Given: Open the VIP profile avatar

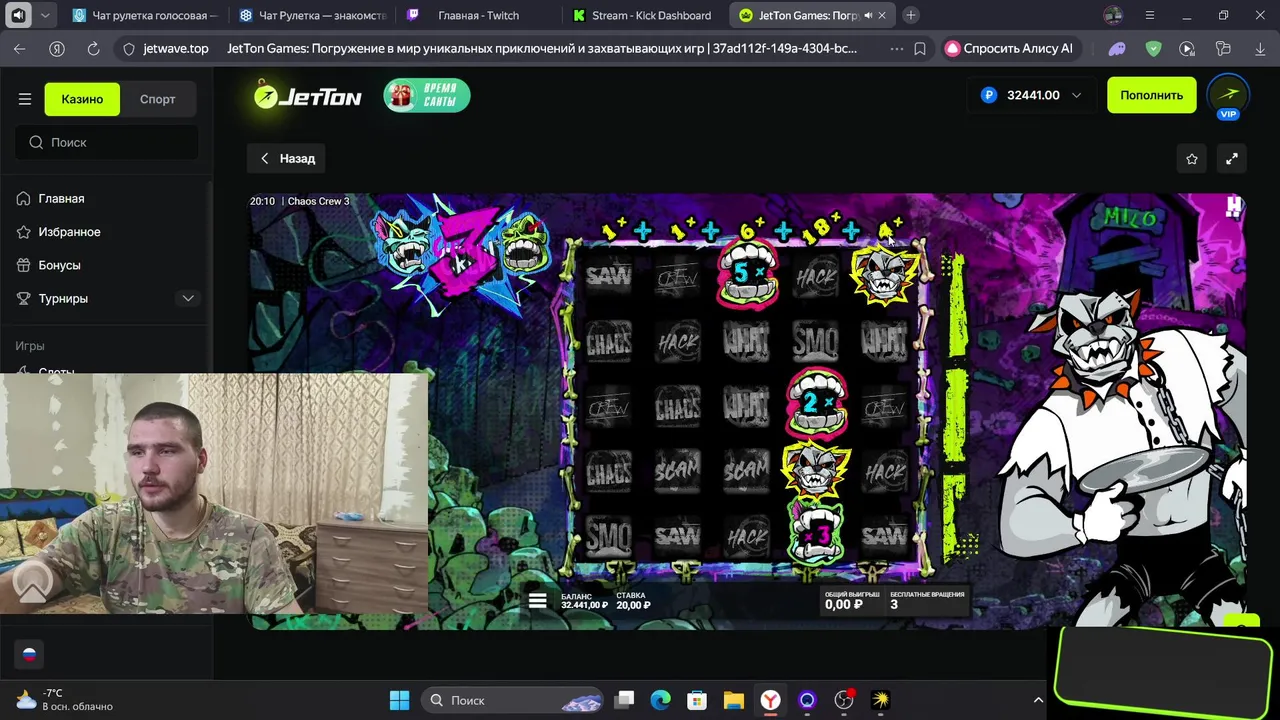Looking at the screenshot, I should click(x=1228, y=96).
